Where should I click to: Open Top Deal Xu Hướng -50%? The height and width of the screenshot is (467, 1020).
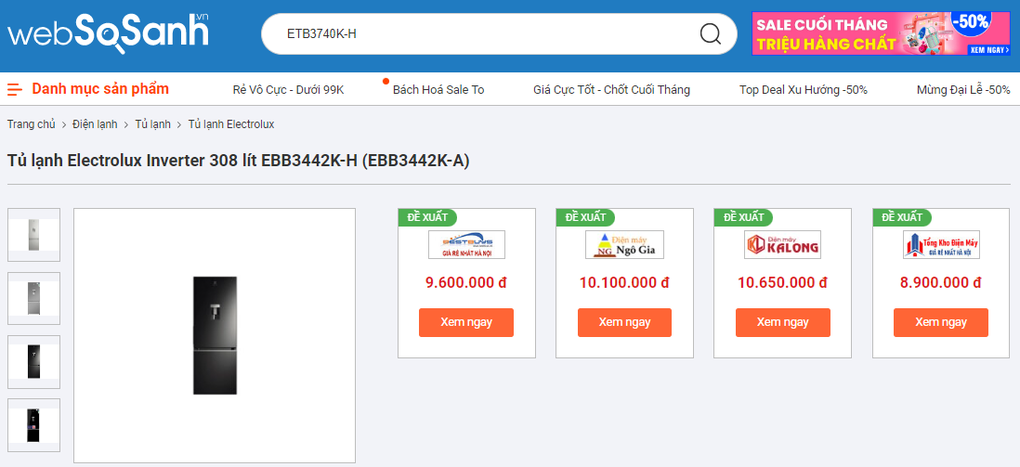803,90
